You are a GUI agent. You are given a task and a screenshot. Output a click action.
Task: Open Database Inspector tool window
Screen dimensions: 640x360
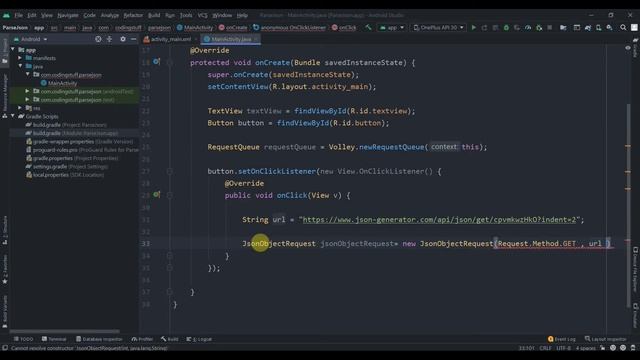99,339
